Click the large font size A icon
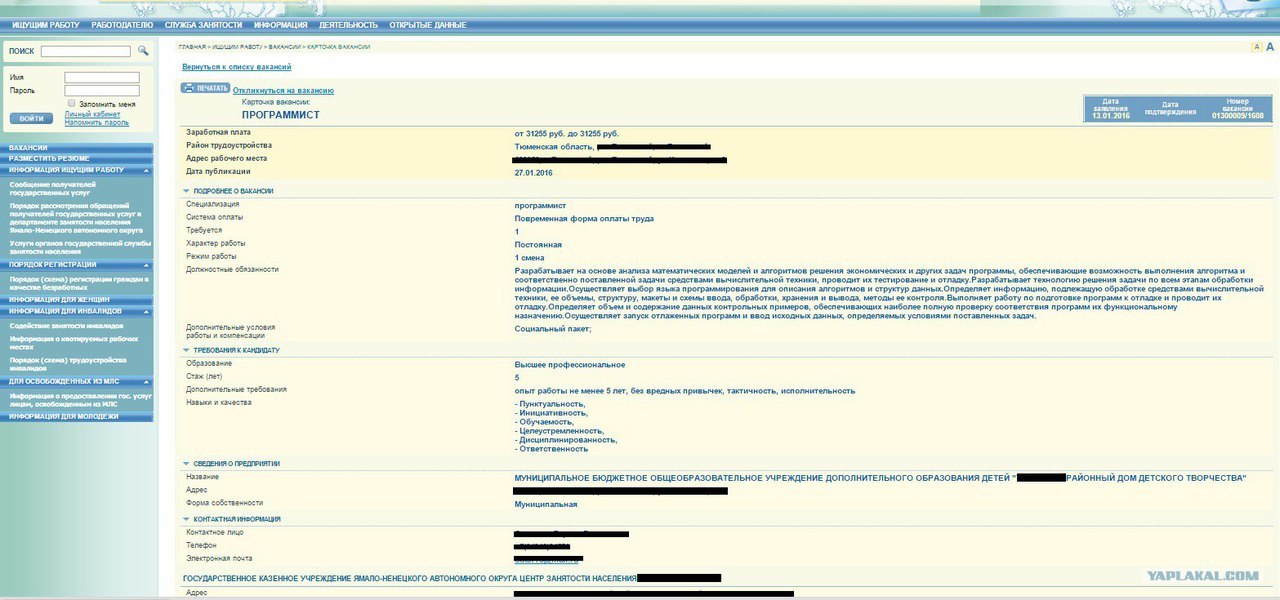Viewport: 1280px width, 600px height. tap(1270, 47)
